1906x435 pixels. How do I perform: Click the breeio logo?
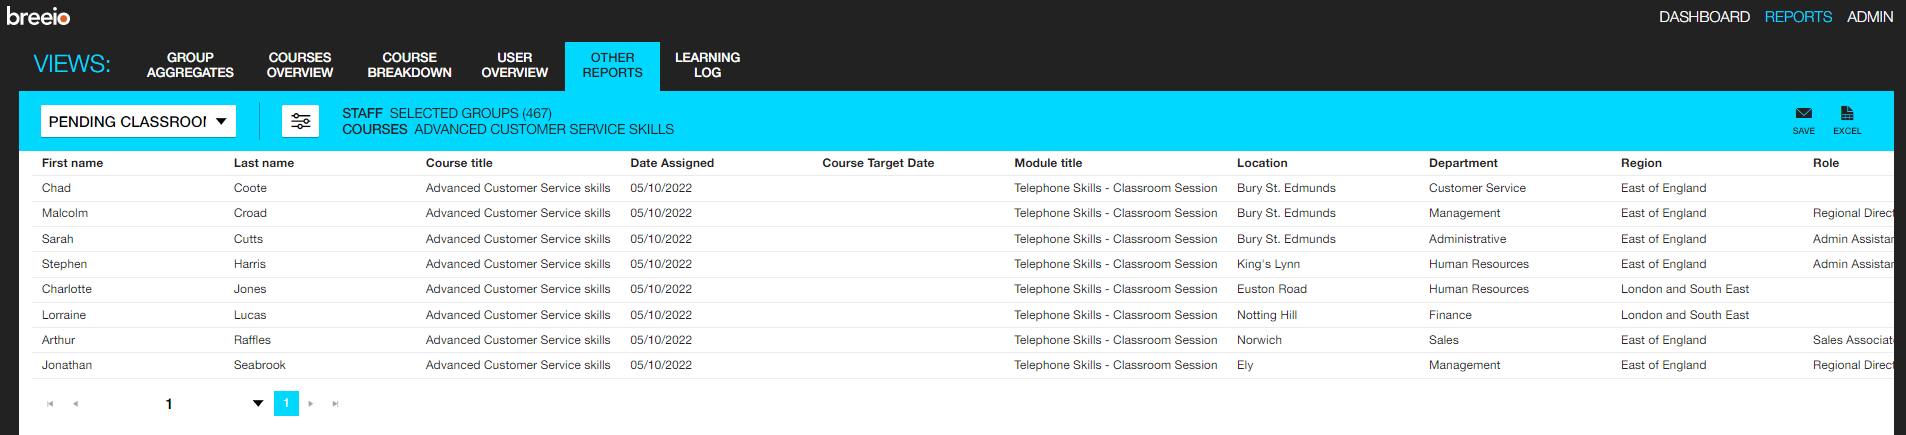point(38,17)
